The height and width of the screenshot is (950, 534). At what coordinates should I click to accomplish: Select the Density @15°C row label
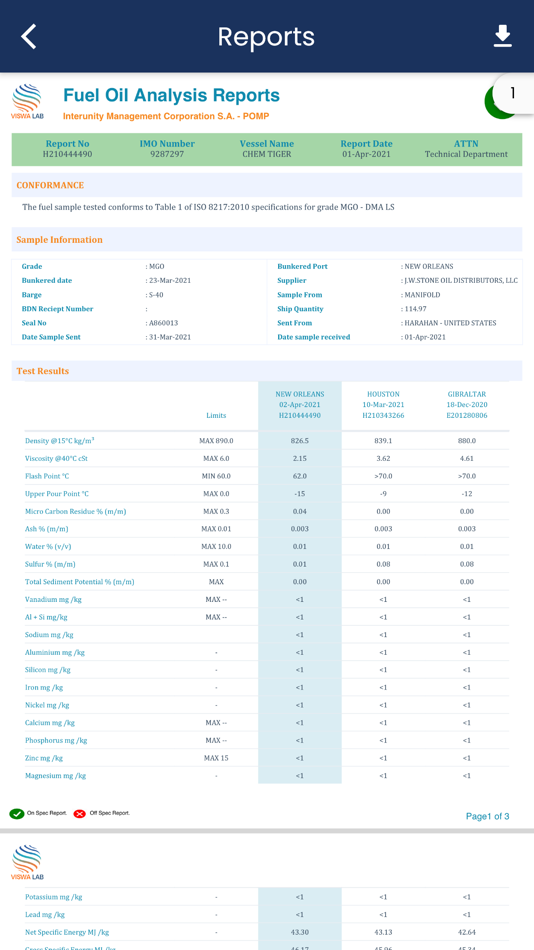(x=59, y=440)
